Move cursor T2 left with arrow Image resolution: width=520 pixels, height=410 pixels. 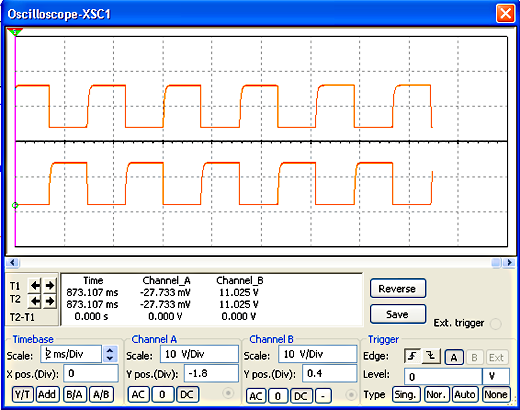click(x=35, y=302)
